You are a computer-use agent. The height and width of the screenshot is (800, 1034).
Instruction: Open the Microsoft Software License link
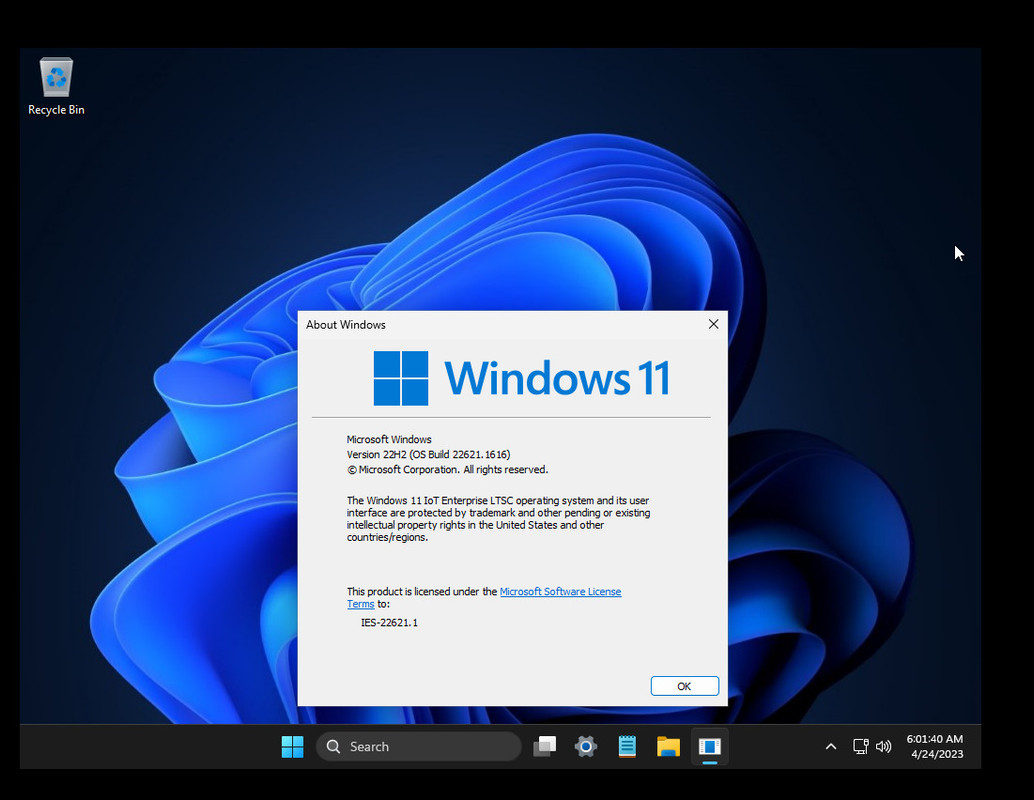pyautogui.click(x=560, y=592)
